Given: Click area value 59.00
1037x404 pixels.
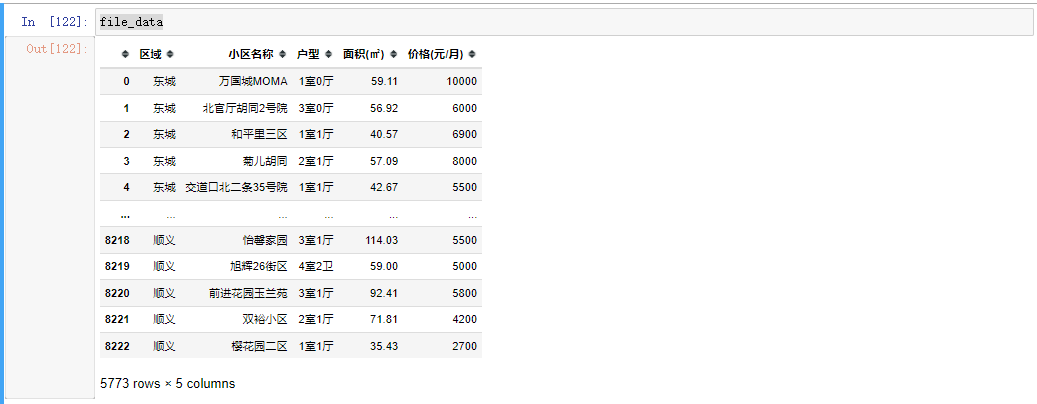Looking at the screenshot, I should coord(384,266).
